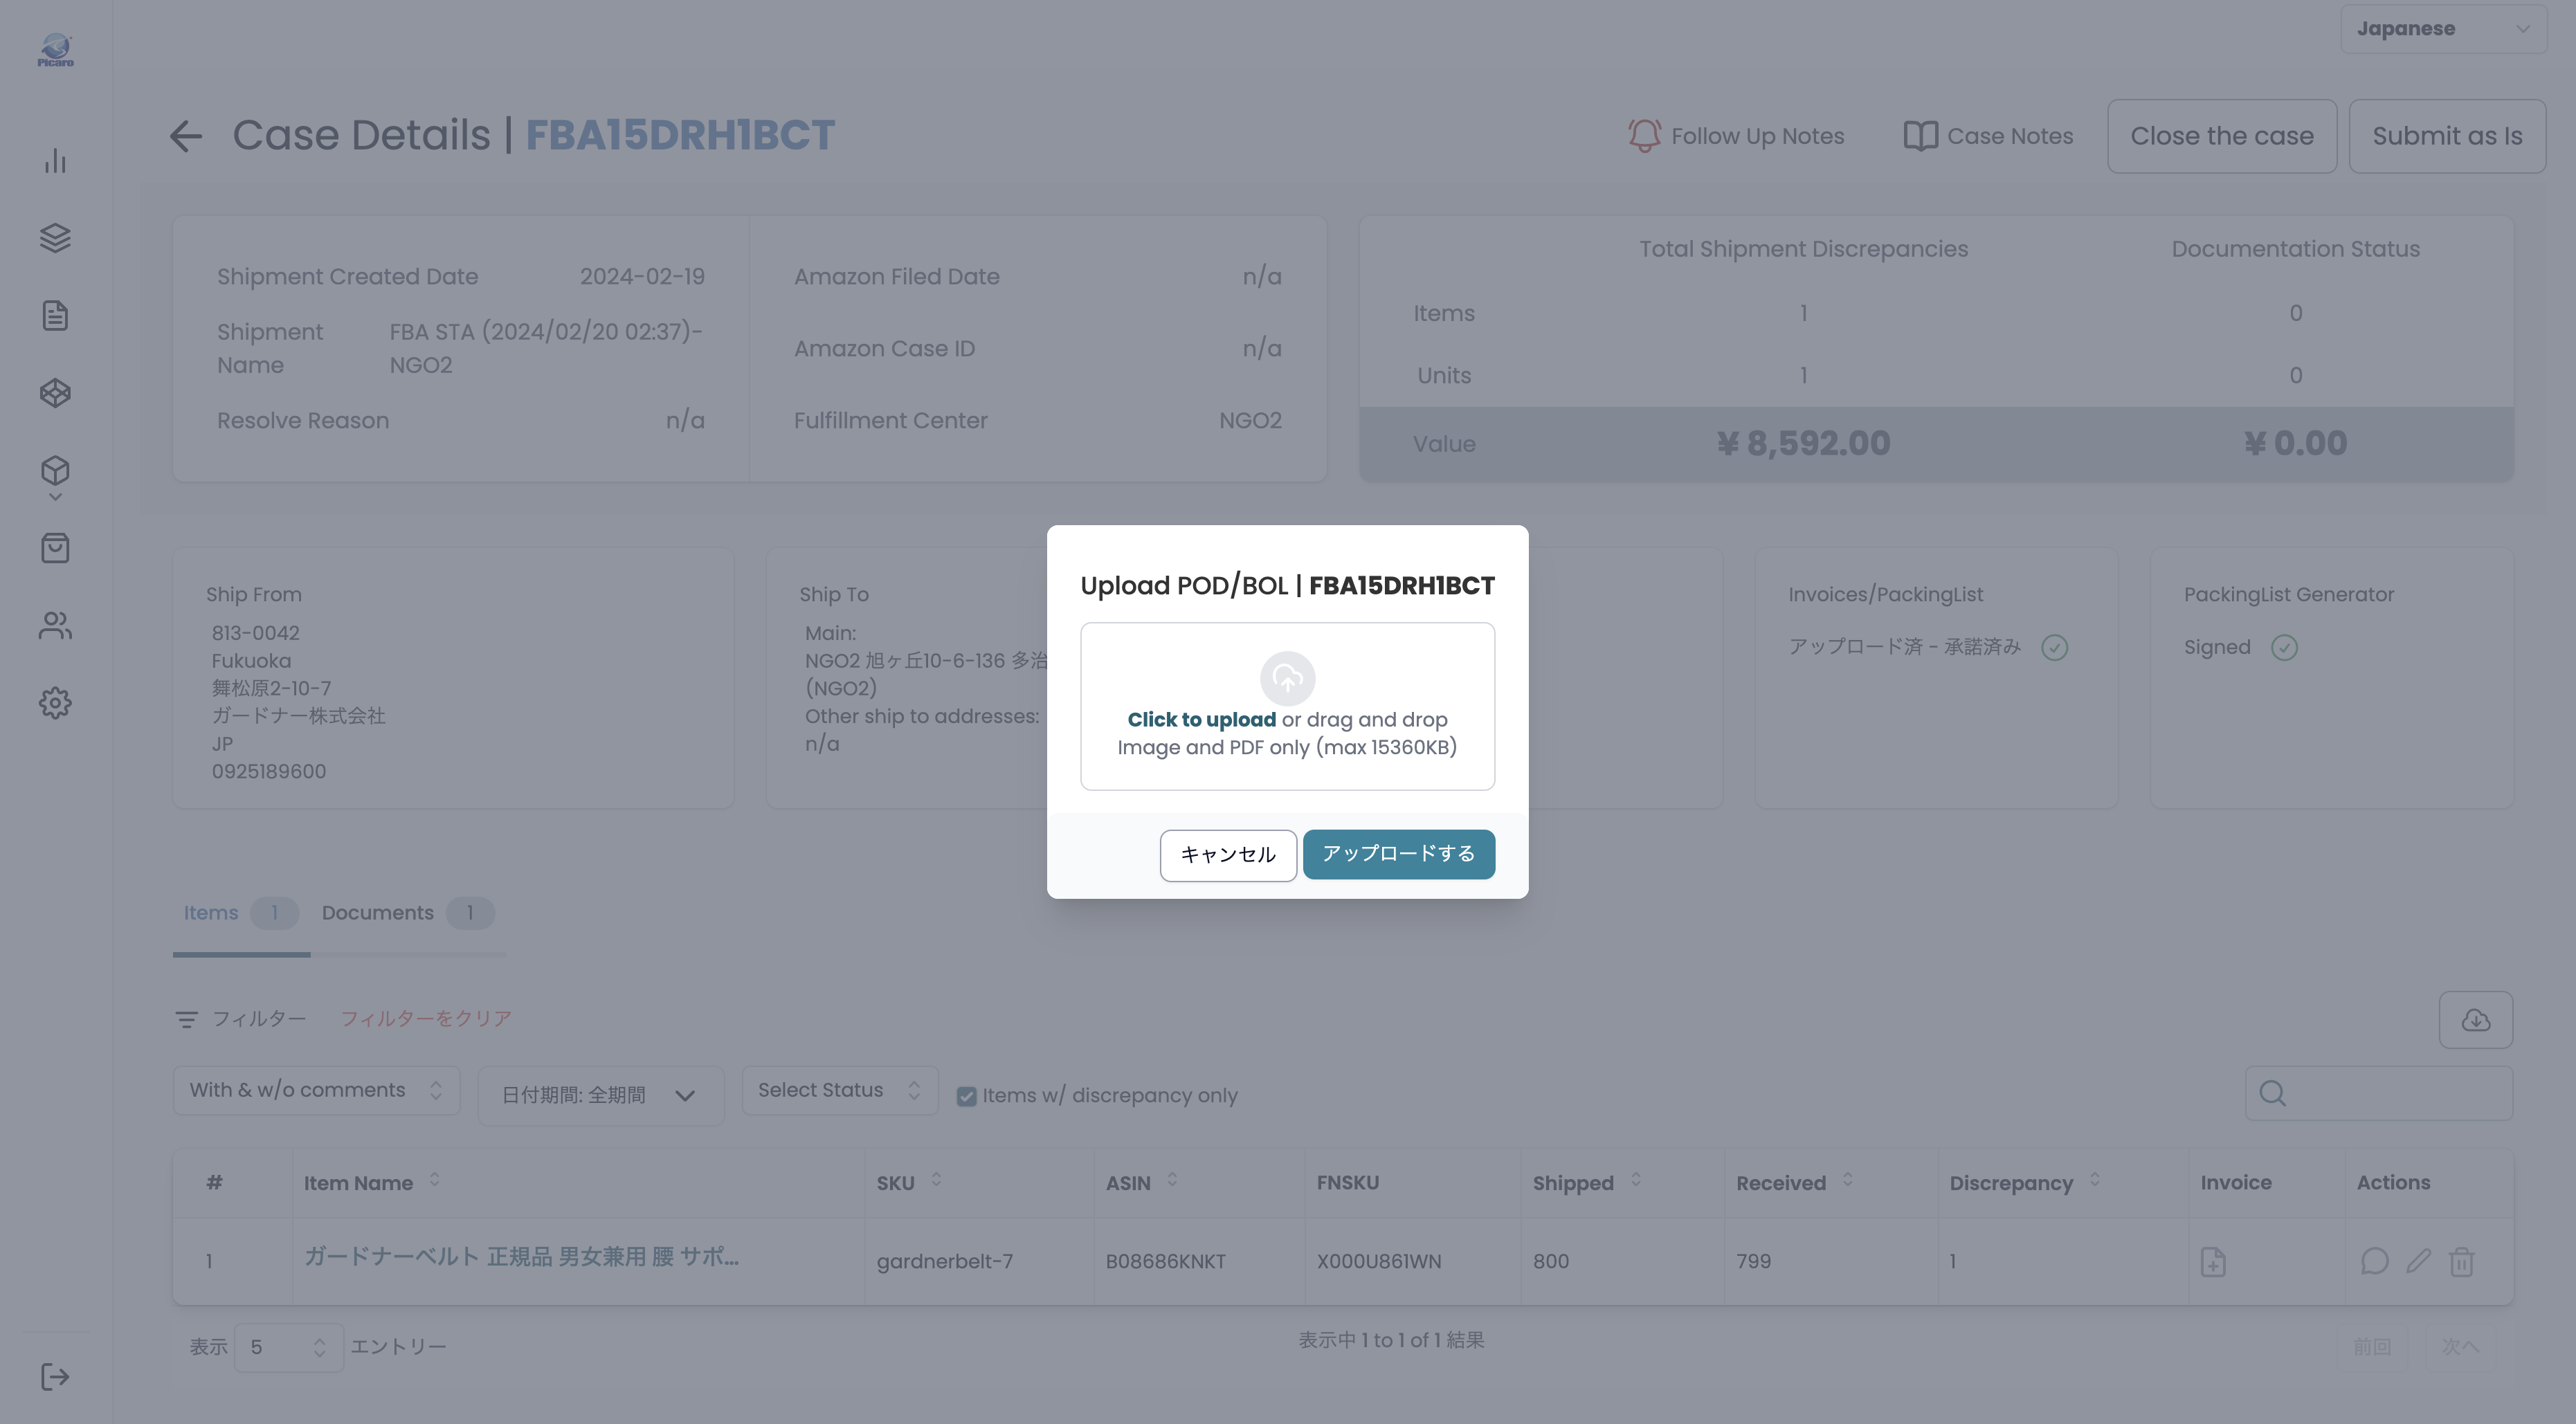Open the settings gear sidebar icon

coord(55,703)
